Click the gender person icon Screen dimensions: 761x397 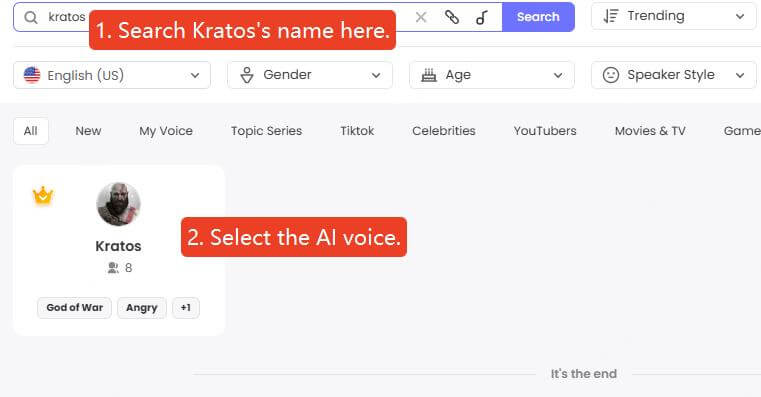click(247, 75)
